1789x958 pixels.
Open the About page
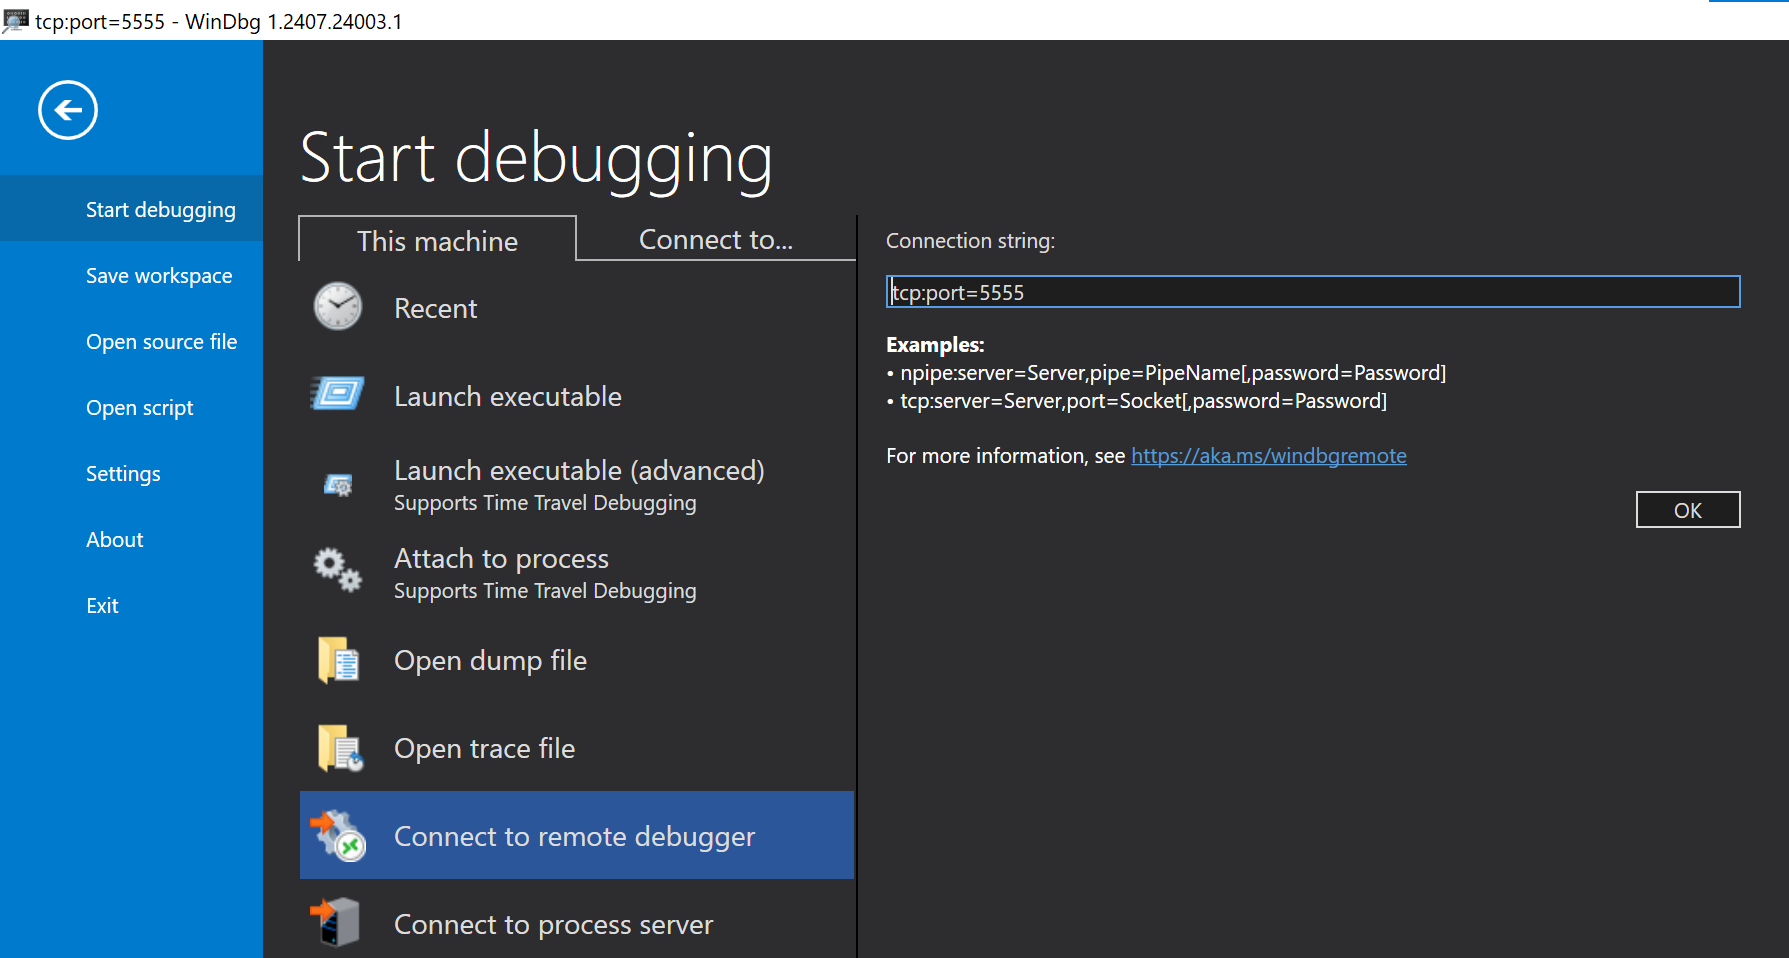114,539
